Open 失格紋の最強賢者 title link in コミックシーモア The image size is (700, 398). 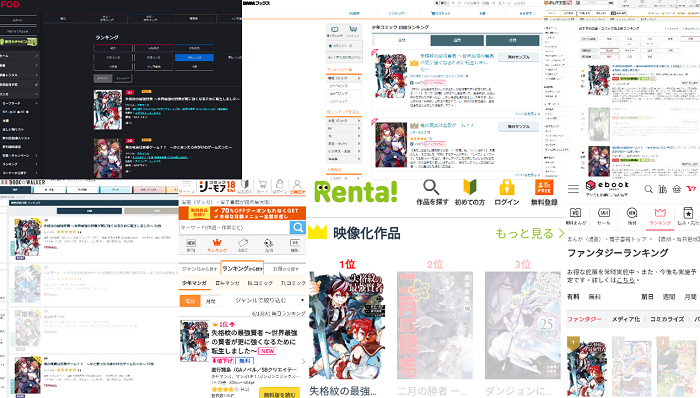[254, 342]
